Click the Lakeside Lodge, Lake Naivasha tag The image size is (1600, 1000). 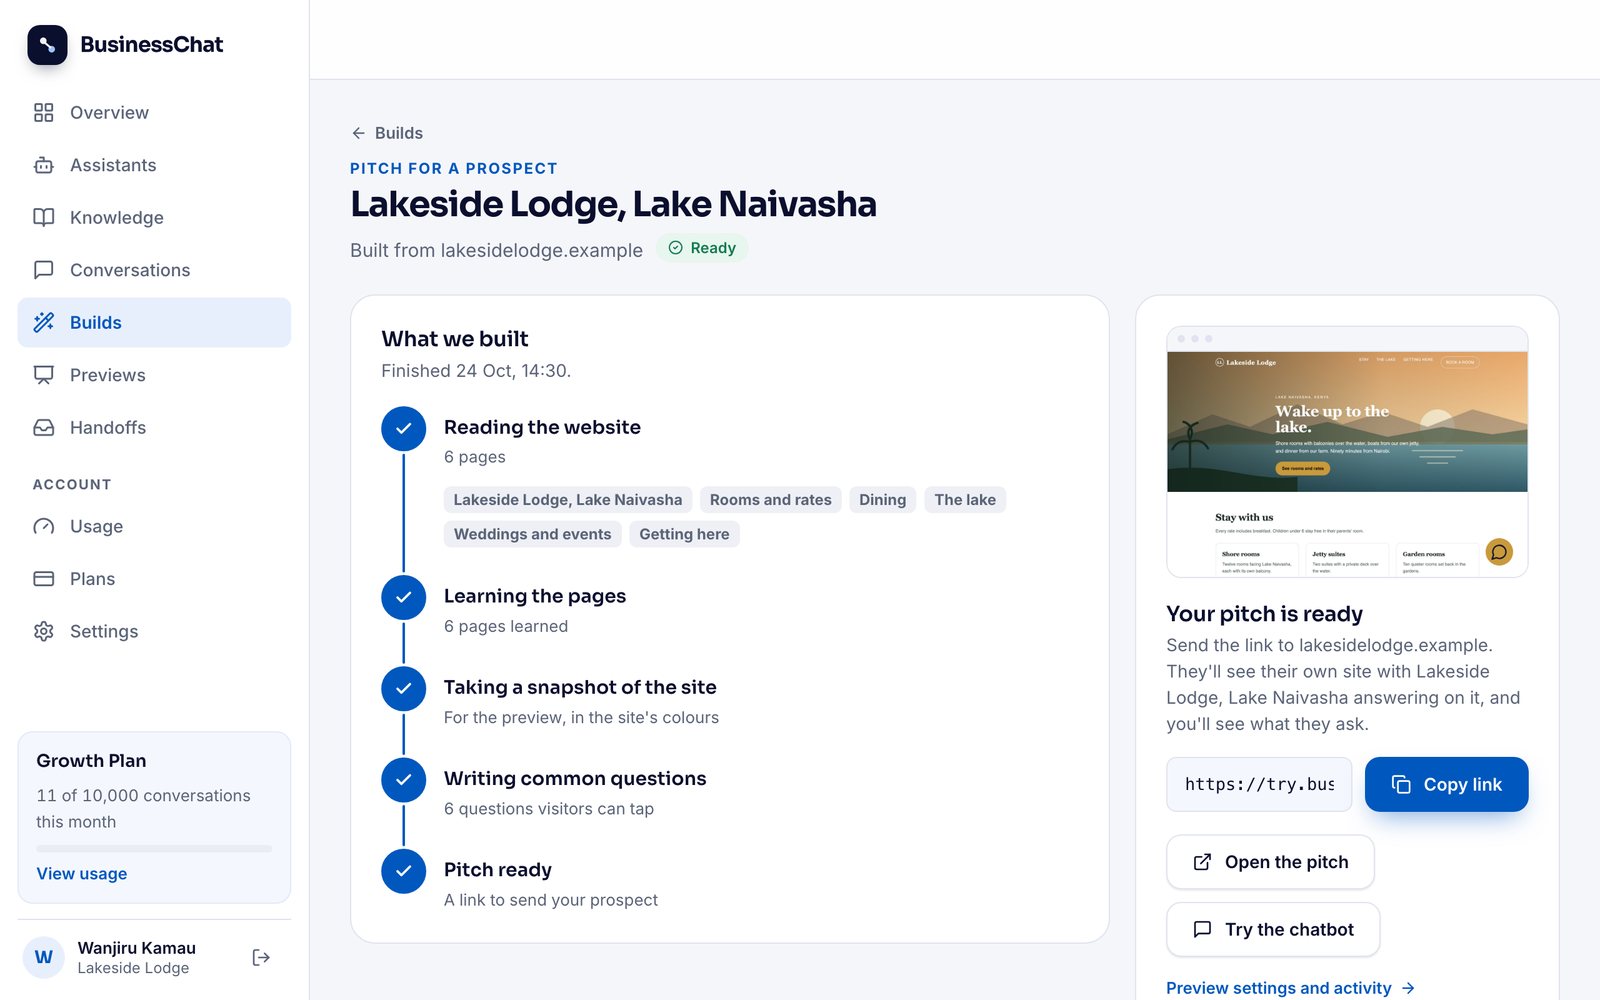point(567,500)
